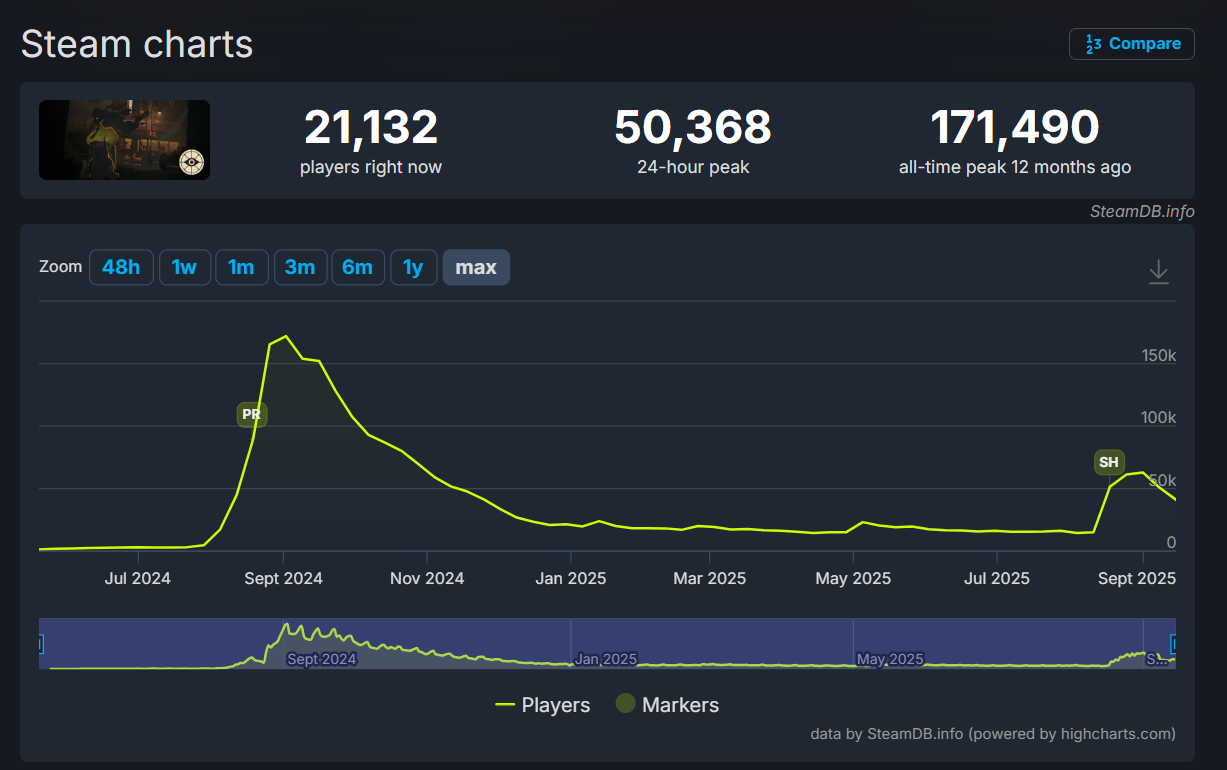
Task: Click the Jul 2024 x-axis label
Action: [137, 578]
